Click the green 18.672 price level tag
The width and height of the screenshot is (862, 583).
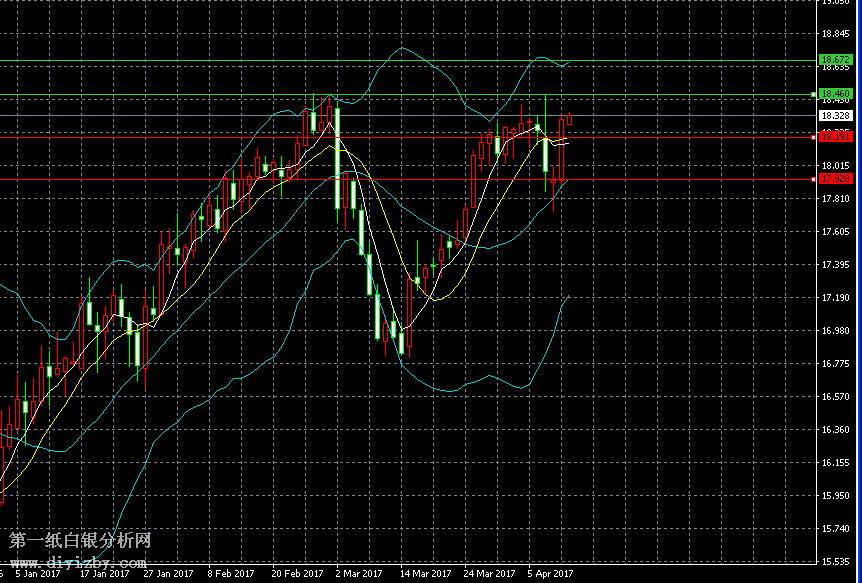(x=835, y=61)
